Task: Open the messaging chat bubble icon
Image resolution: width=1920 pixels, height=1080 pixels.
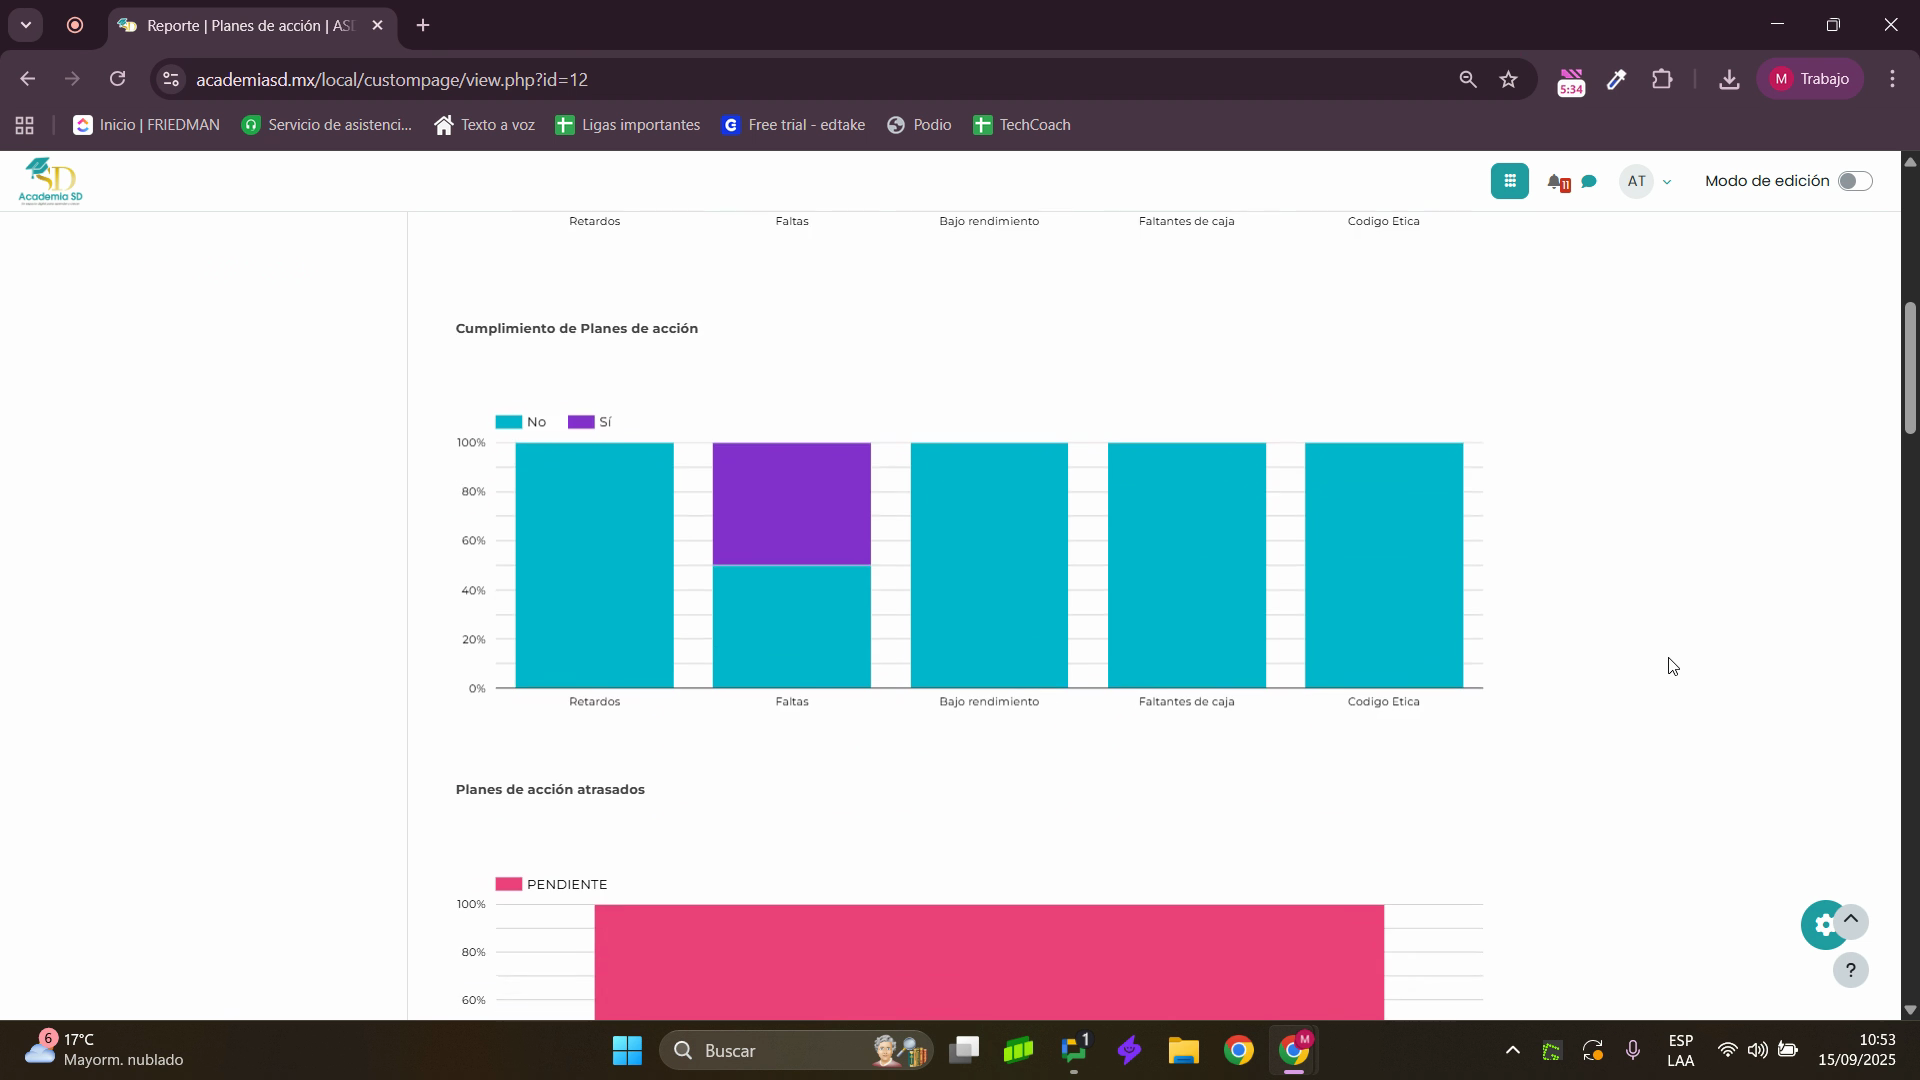Action: (x=1589, y=182)
